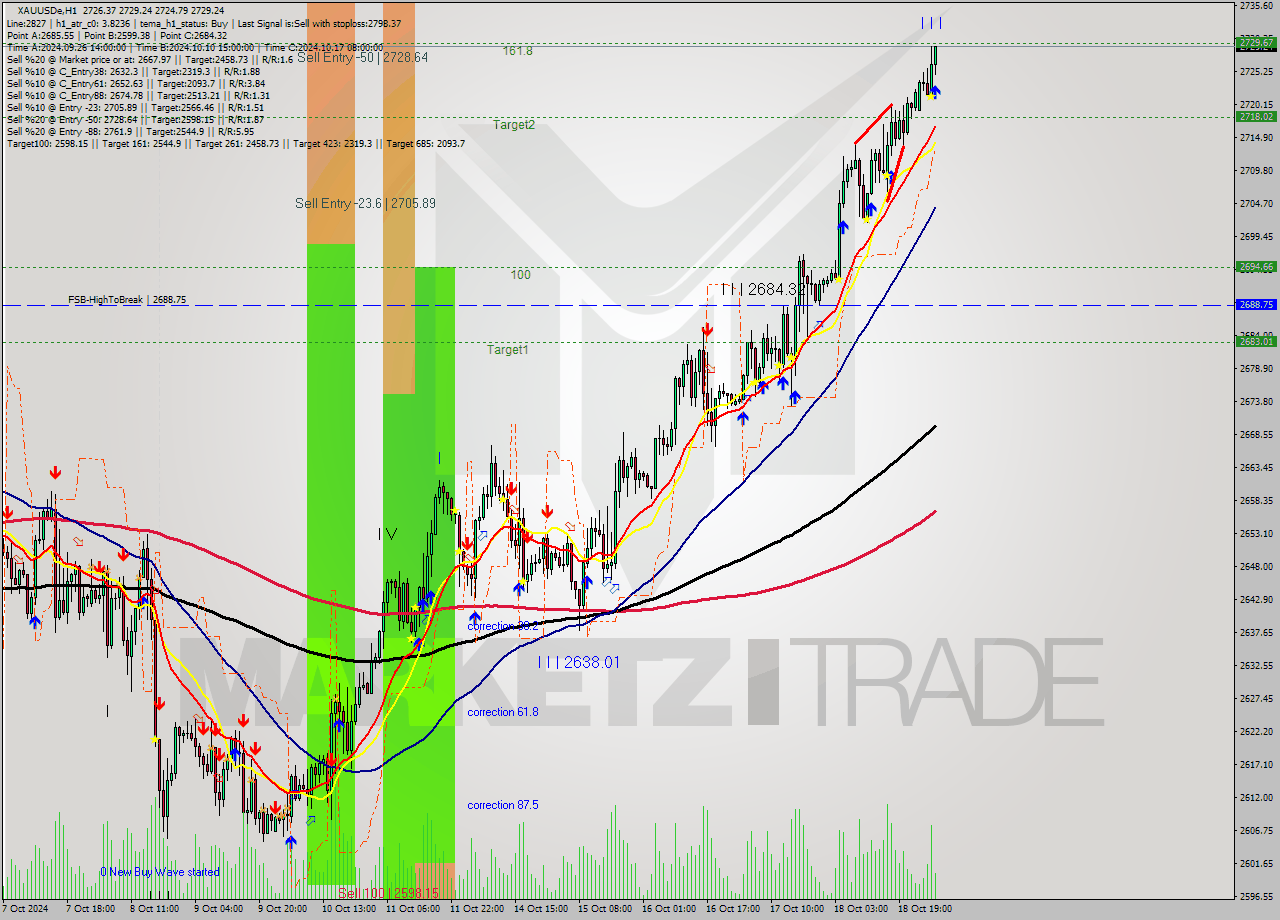
Task: Click the 'FSB-HighToBreak | 2688.75' label
Action: tap(127, 299)
